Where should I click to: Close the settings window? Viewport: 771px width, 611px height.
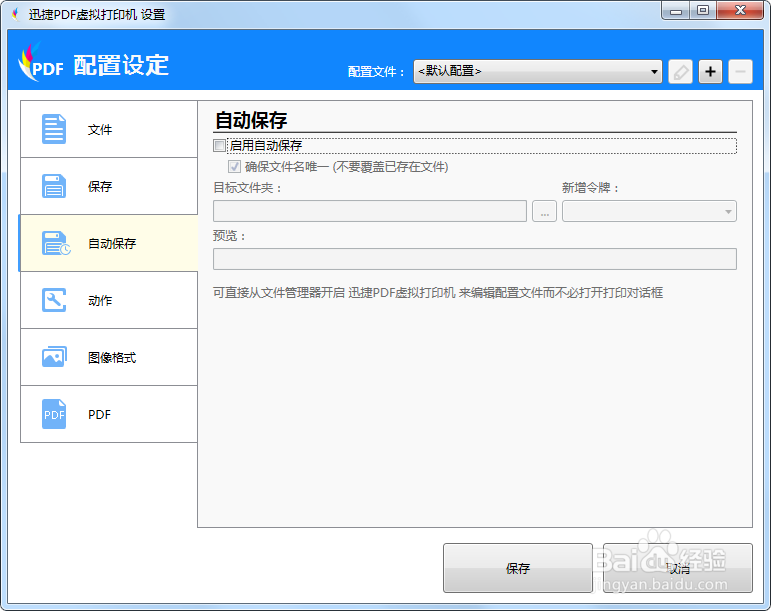click(740, 10)
